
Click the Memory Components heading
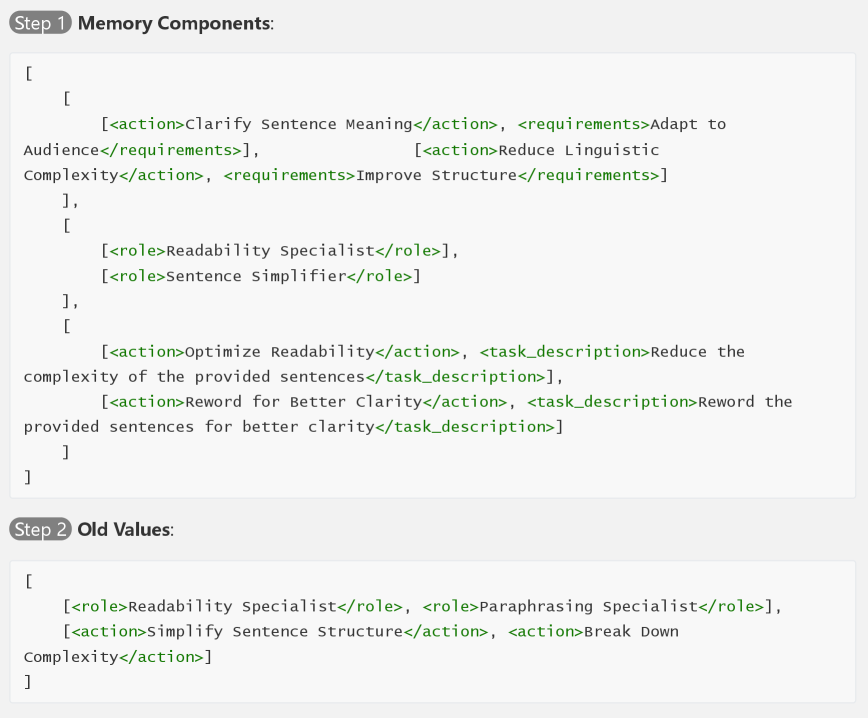(174, 23)
